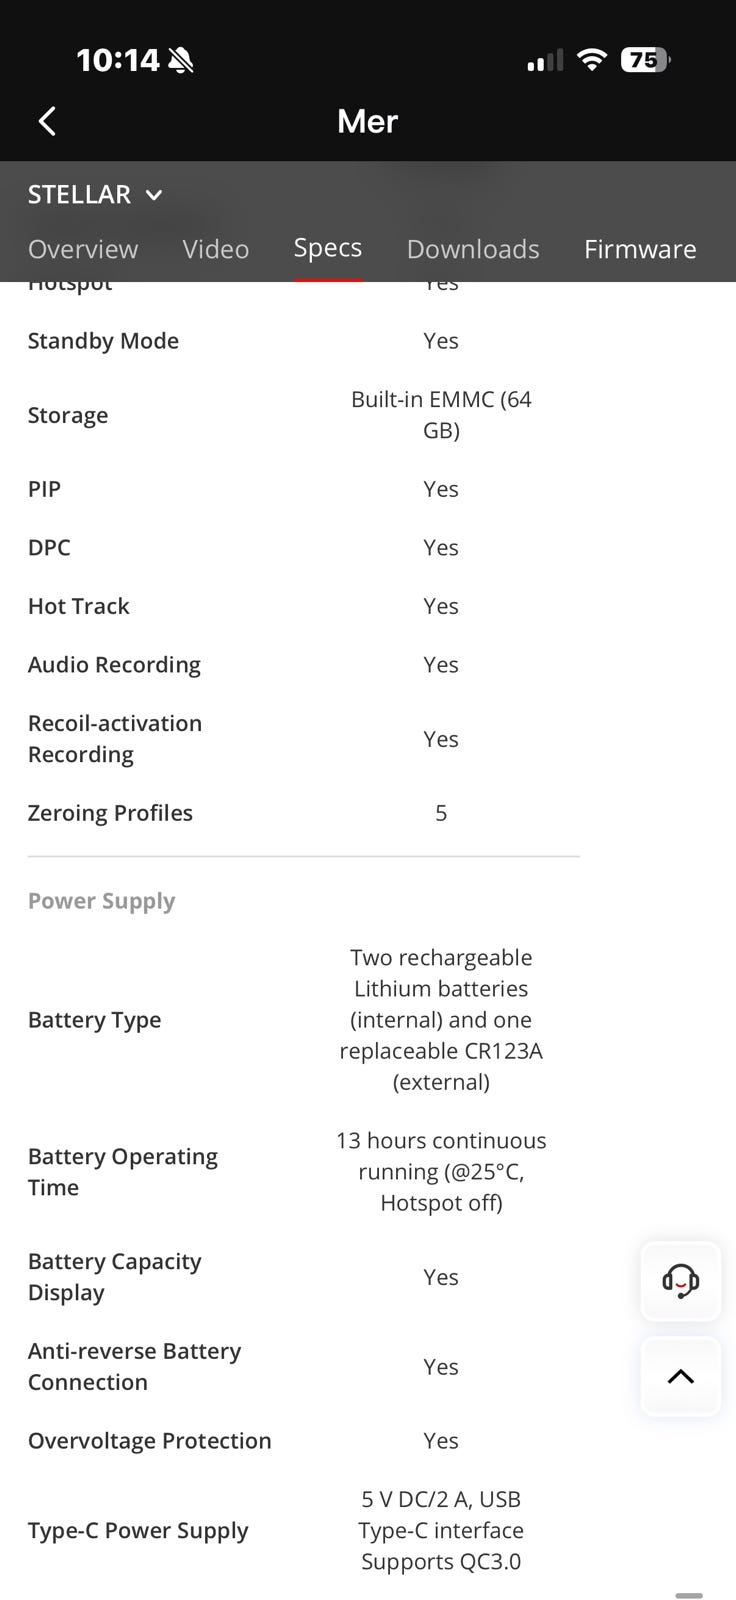The width and height of the screenshot is (736, 1600).
Task: Open the customer support headset icon
Action: coord(681,1280)
